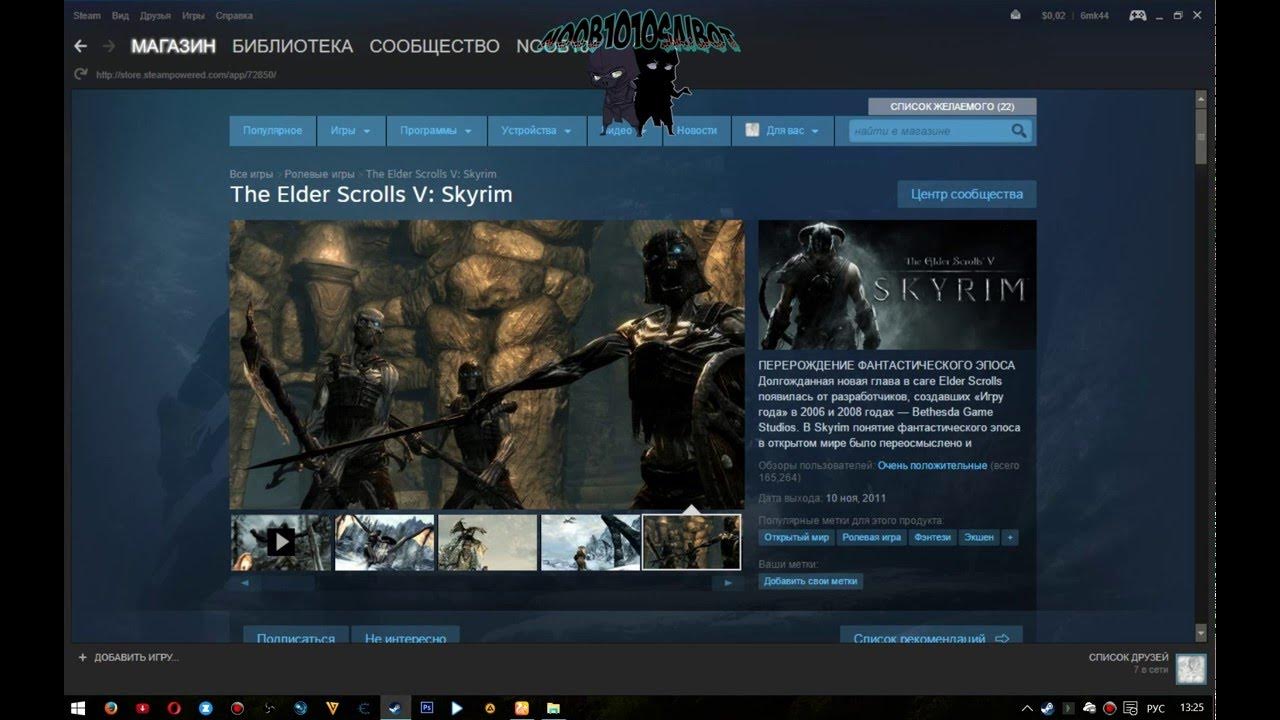Play the trailer video thumbnail
The width and height of the screenshot is (1280, 720).
[x=281, y=542]
